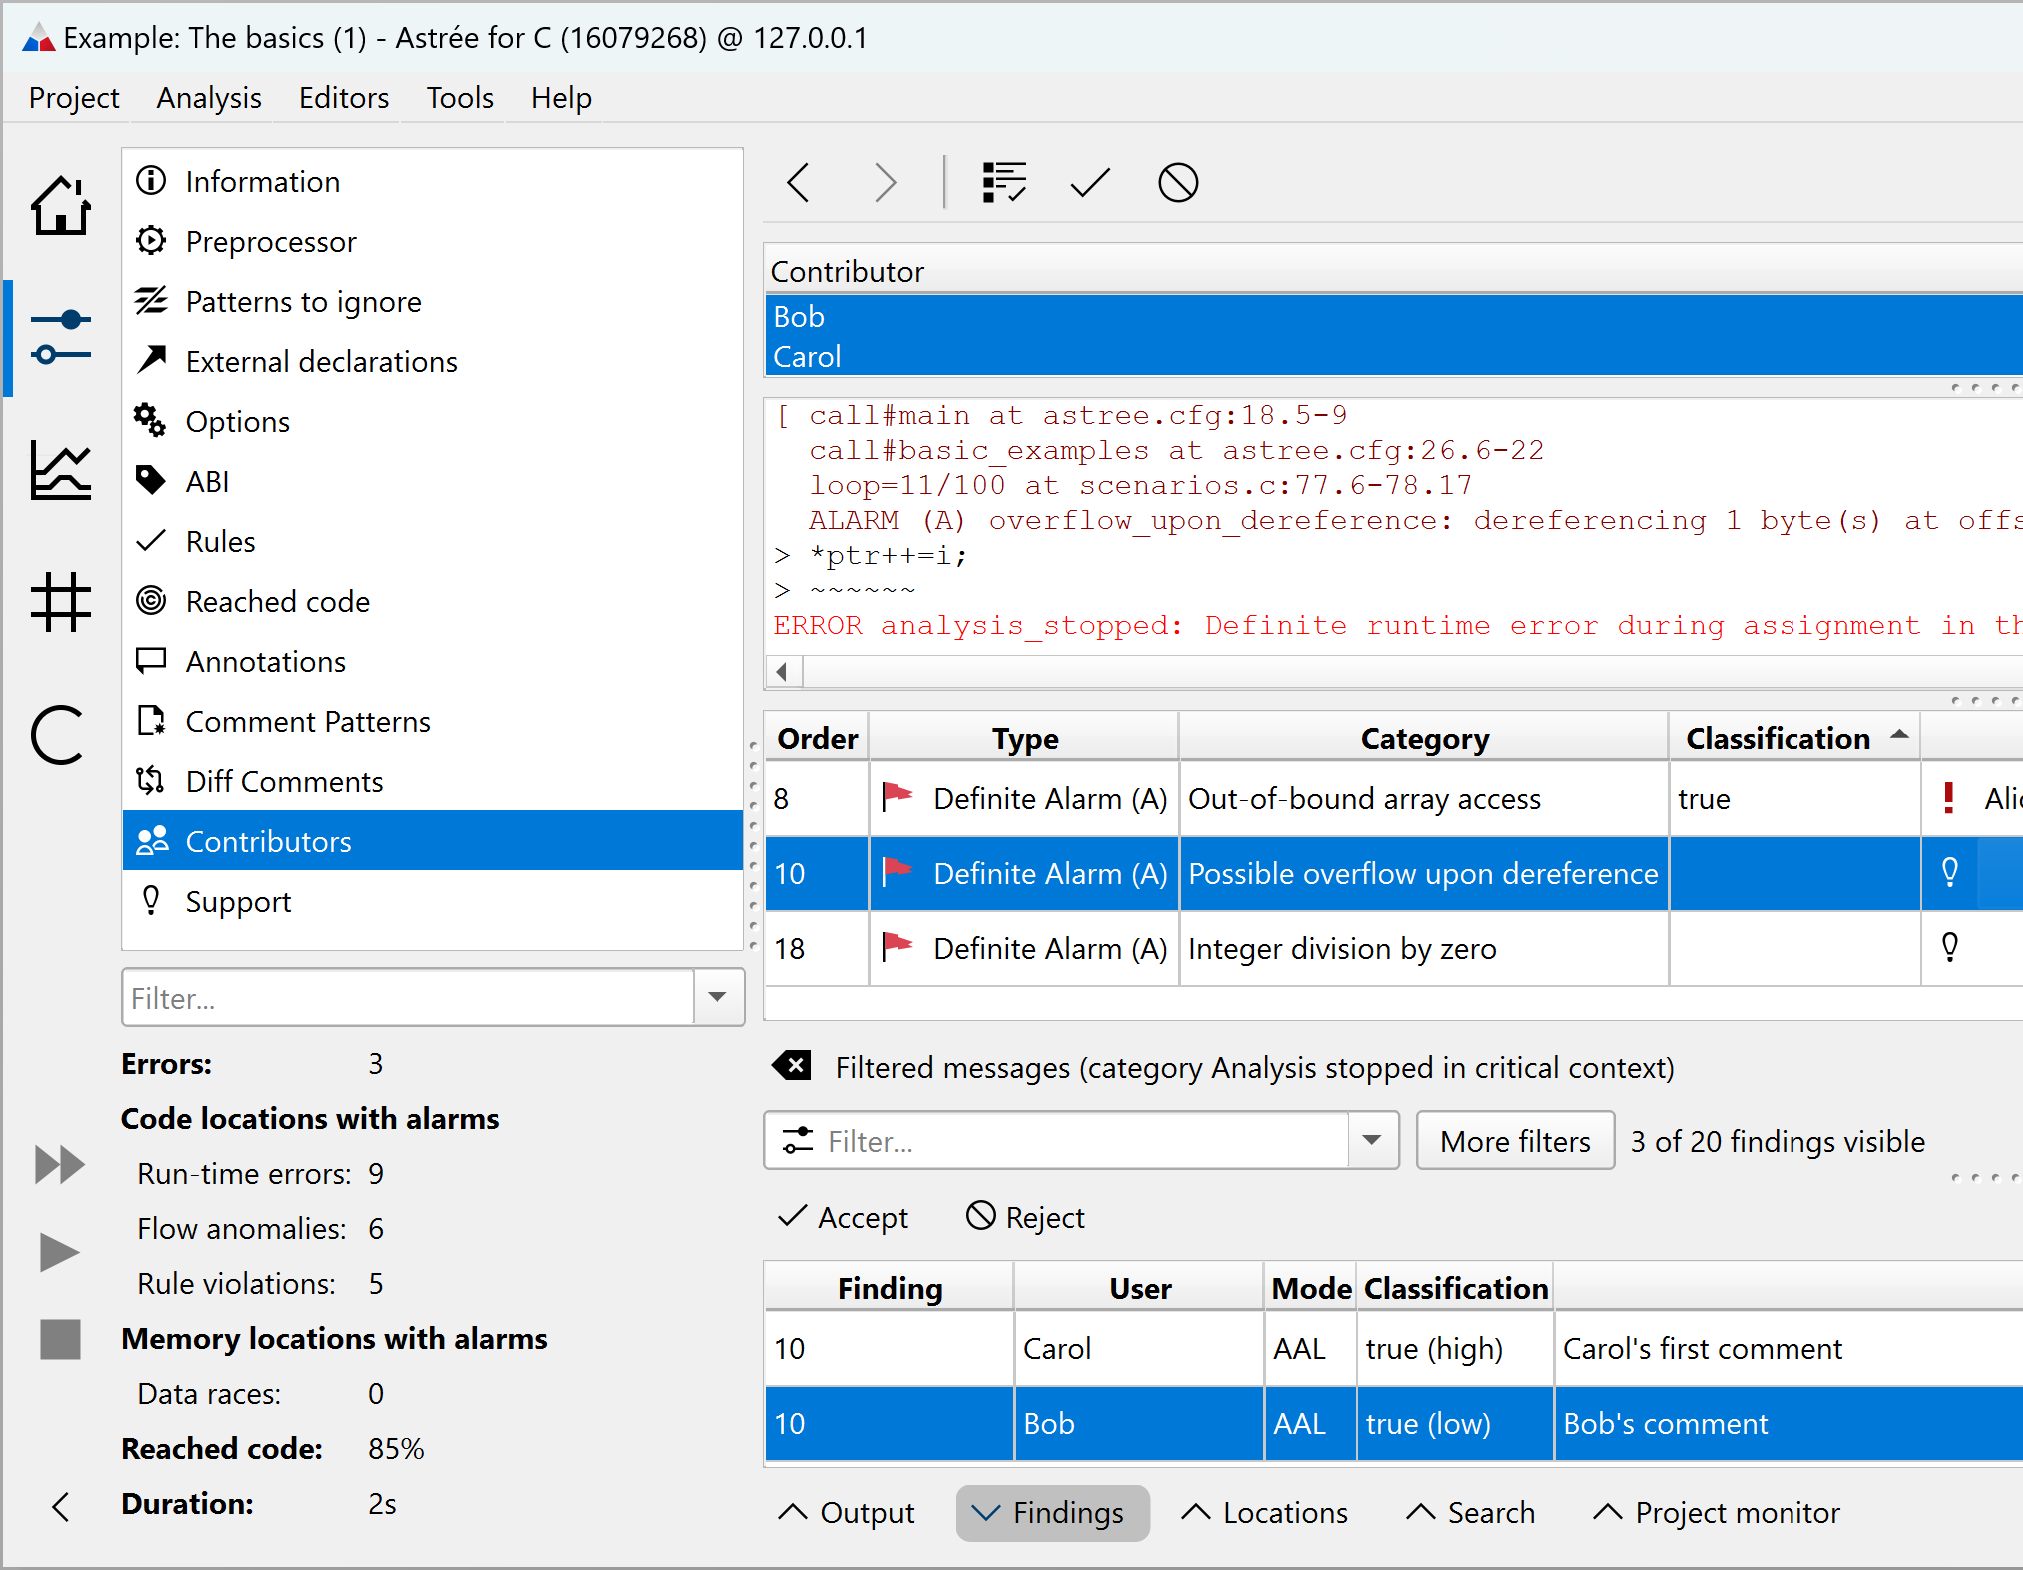Viewport: 2023px width, 1570px height.
Task: Click the More filters button
Action: point(1515,1140)
